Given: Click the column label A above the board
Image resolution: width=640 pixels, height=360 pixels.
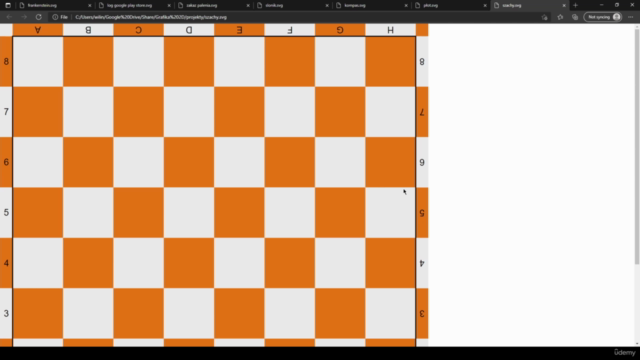Looking at the screenshot, I should pyautogui.click(x=38, y=30).
